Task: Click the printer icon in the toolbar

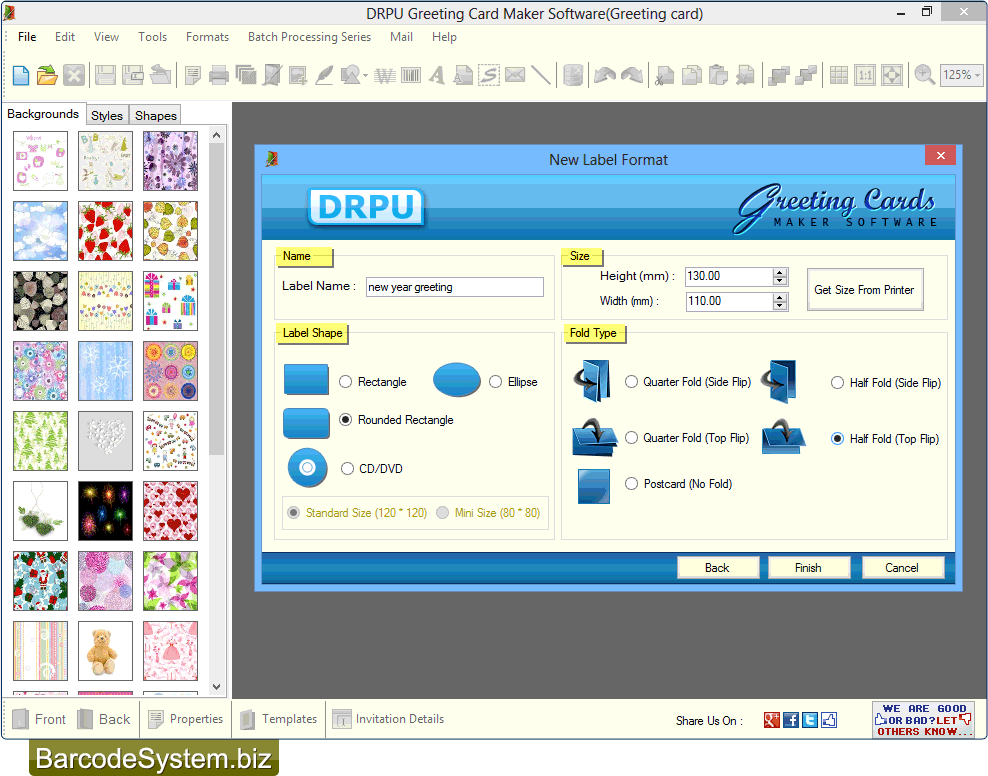Action: pyautogui.click(x=219, y=76)
